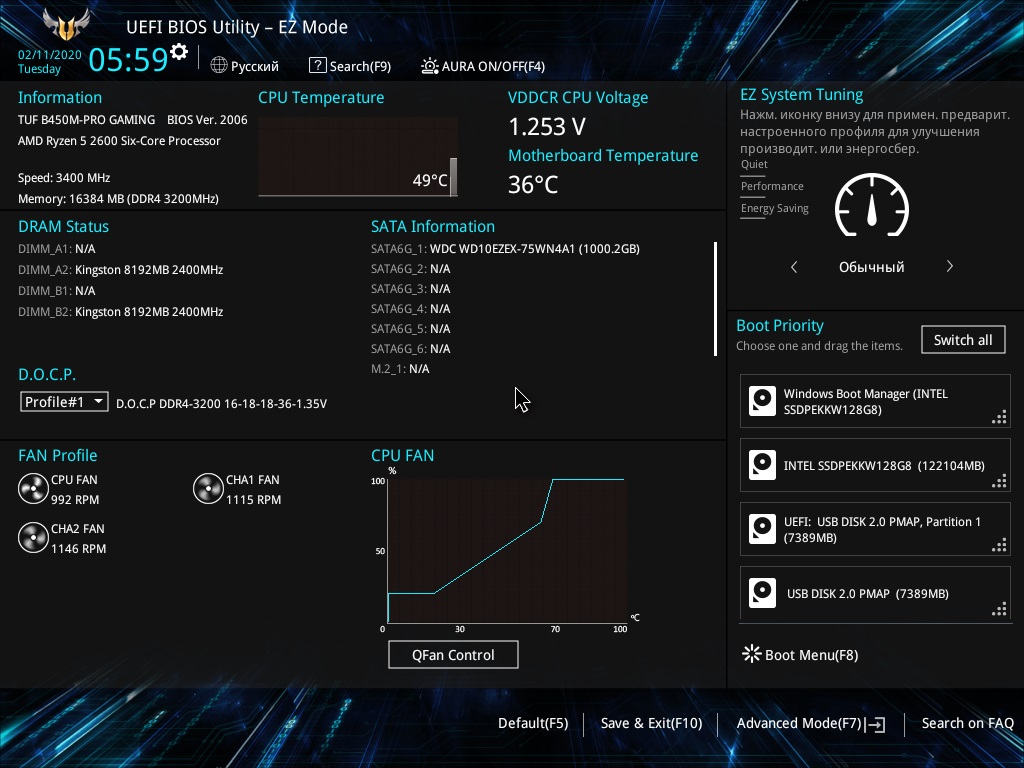Load the Default(F5) settings
The height and width of the screenshot is (768, 1024).
533,724
